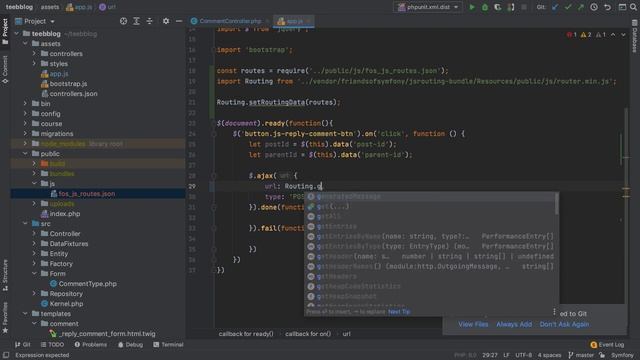
Task: Click Don't Ask Again in the notification
Action: coord(564,324)
